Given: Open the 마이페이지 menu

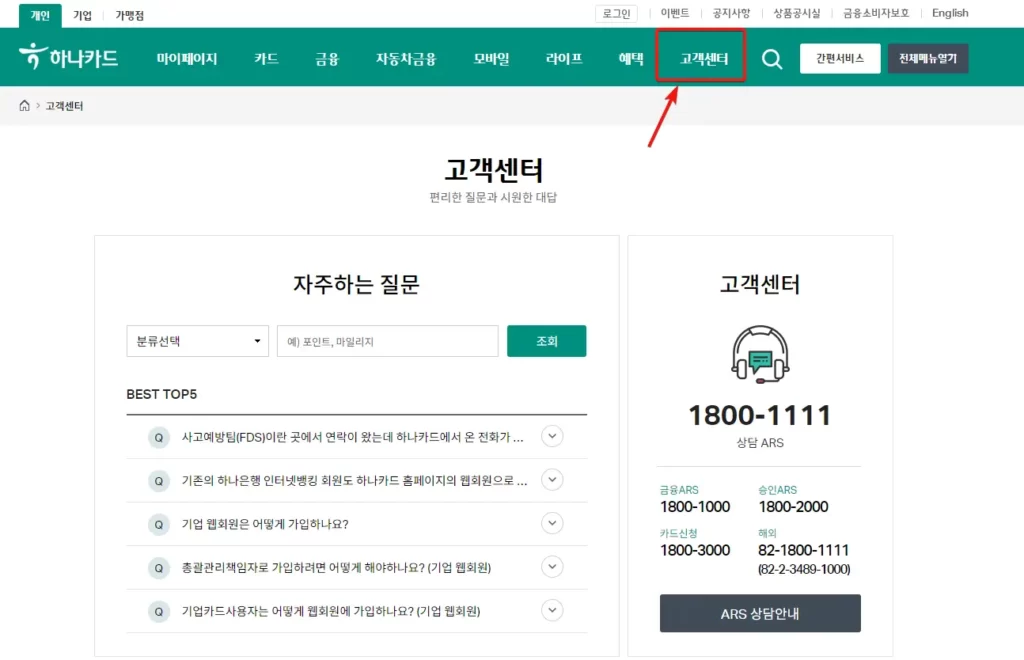Looking at the screenshot, I should [187, 59].
